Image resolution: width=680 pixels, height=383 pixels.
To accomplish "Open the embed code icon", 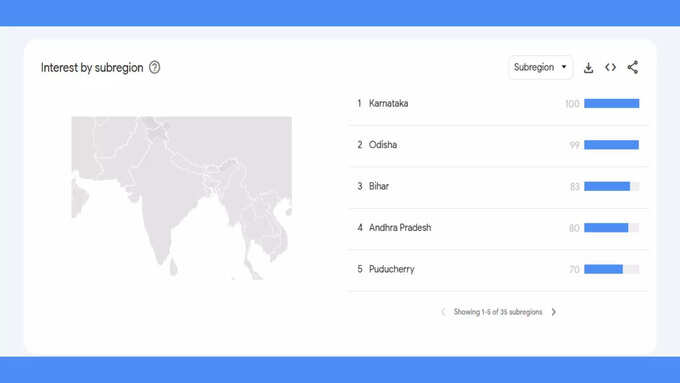I will point(611,67).
